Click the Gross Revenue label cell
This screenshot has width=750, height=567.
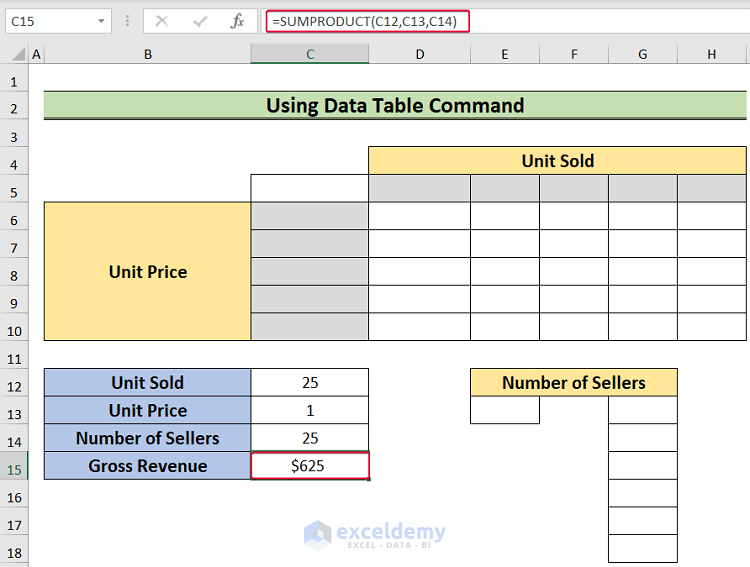click(x=147, y=466)
